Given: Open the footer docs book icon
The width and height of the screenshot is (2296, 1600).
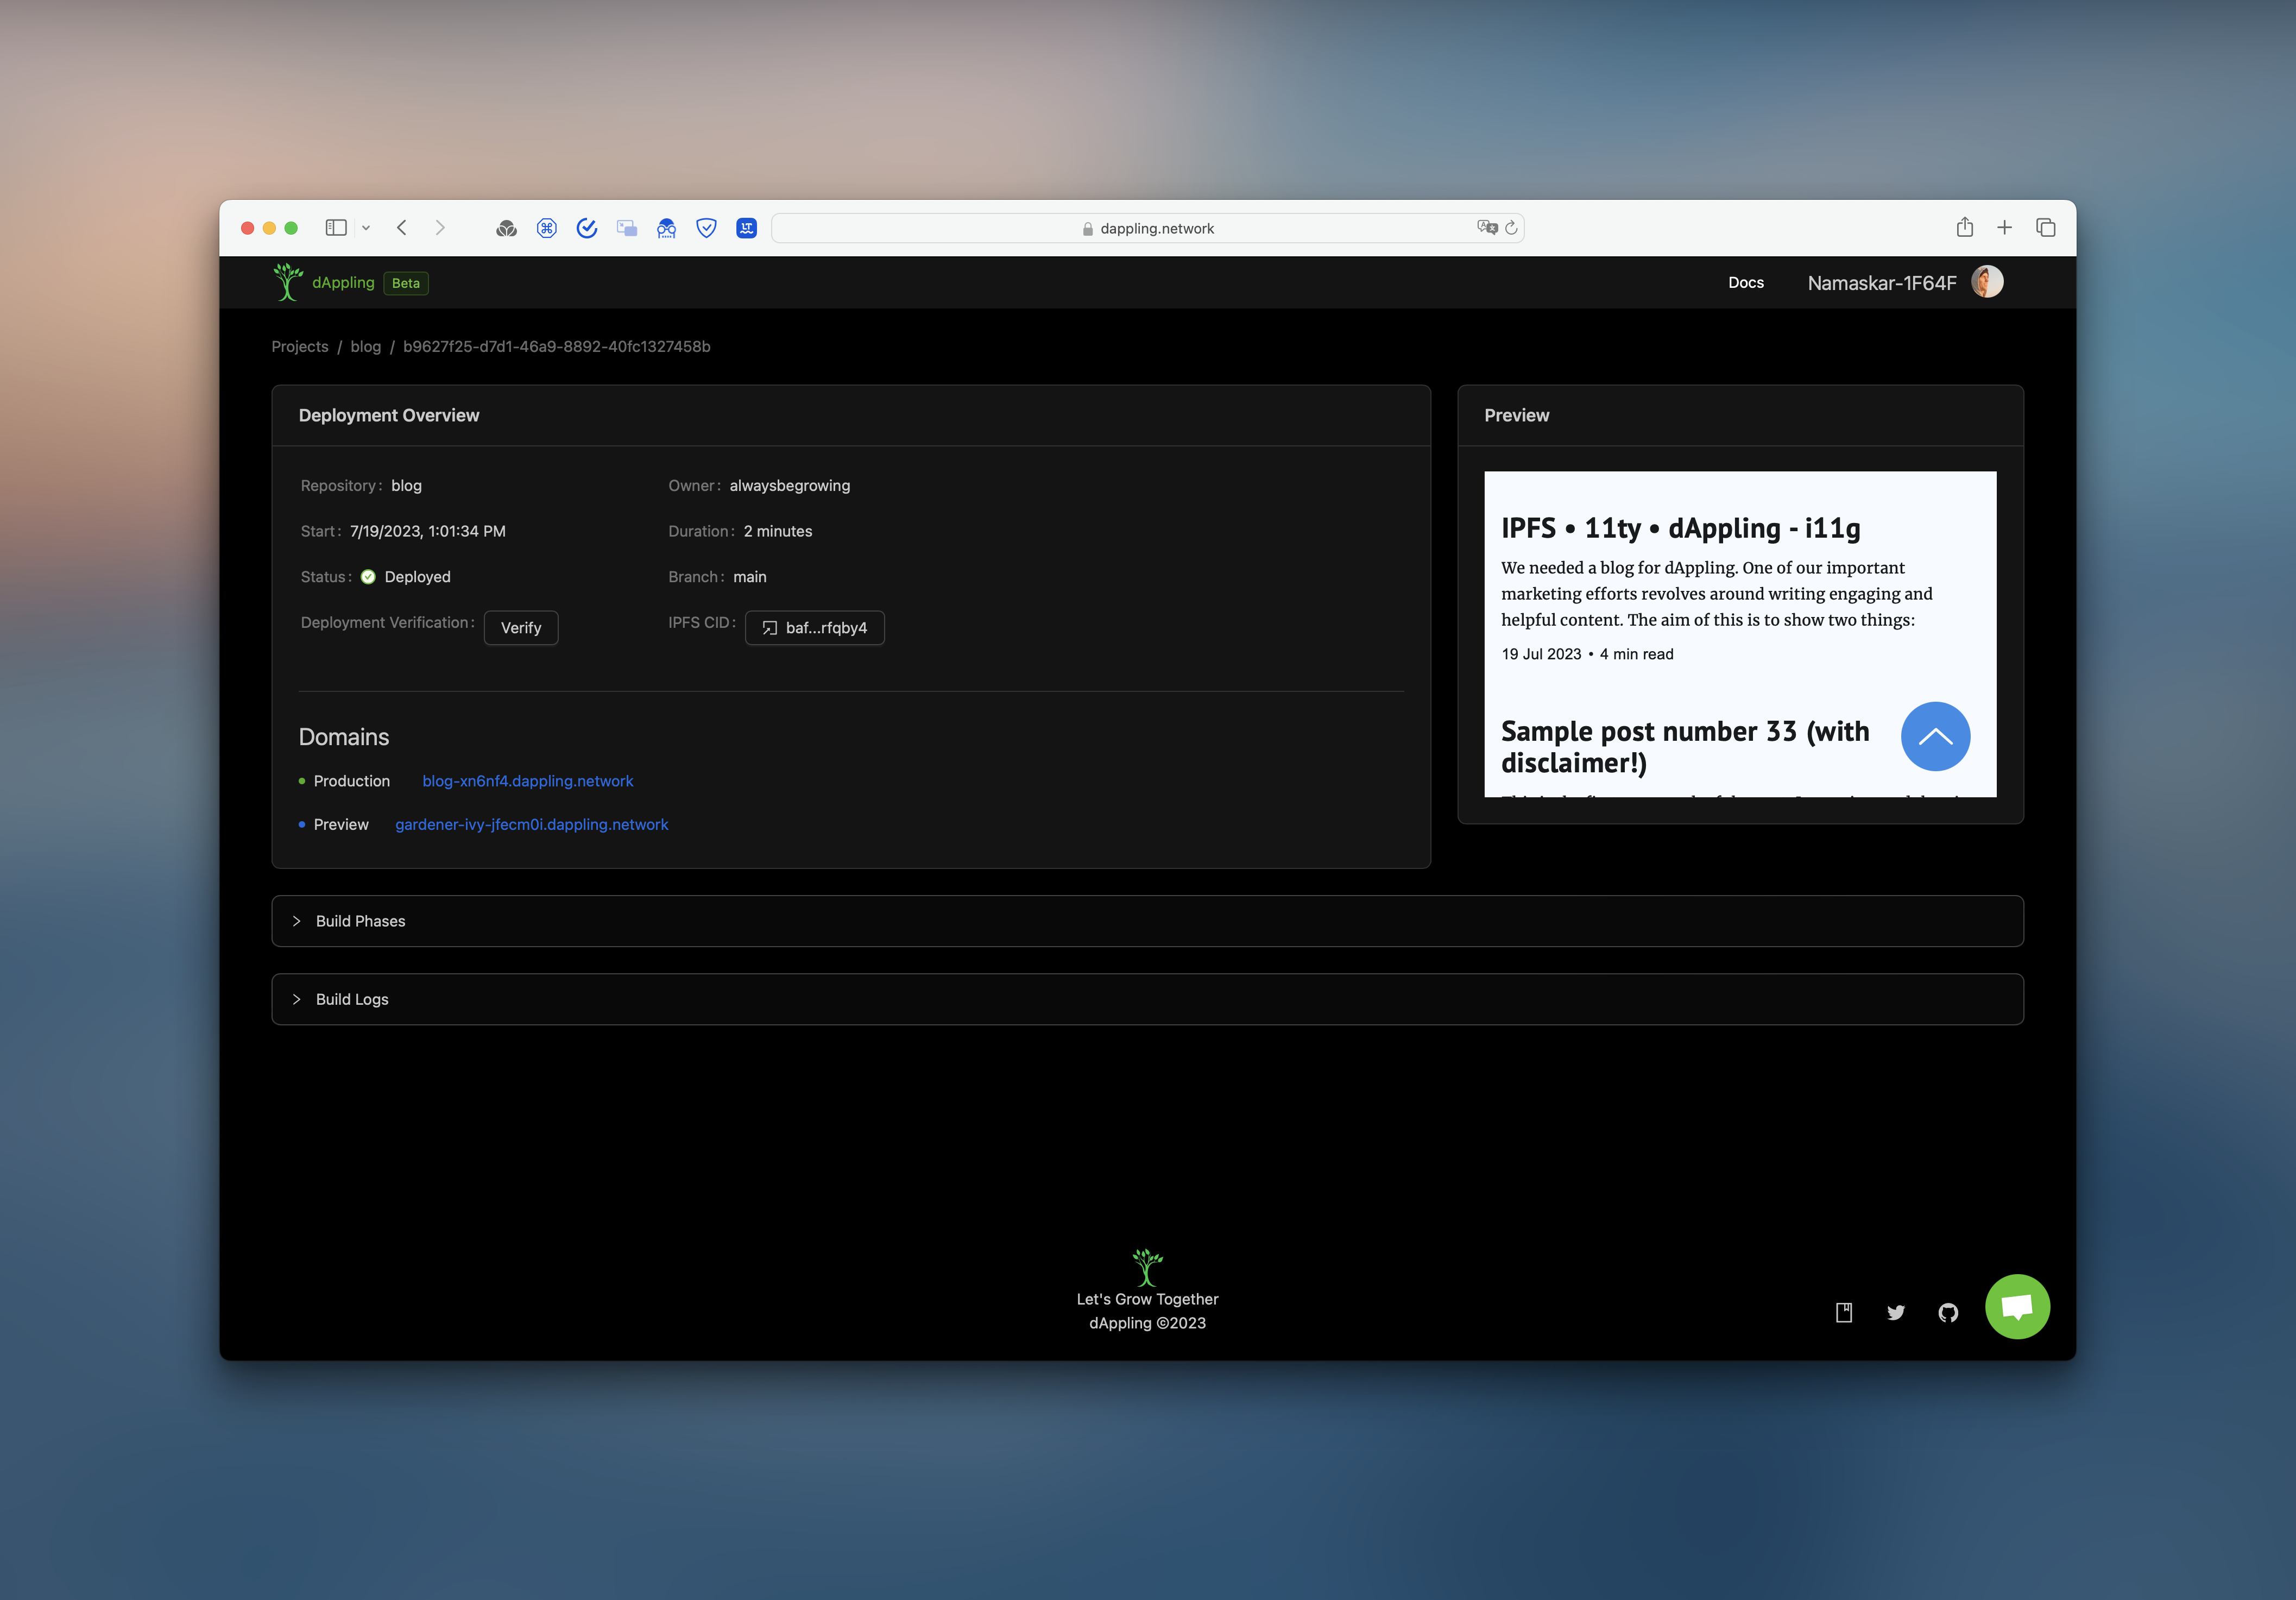Looking at the screenshot, I should (x=1844, y=1313).
